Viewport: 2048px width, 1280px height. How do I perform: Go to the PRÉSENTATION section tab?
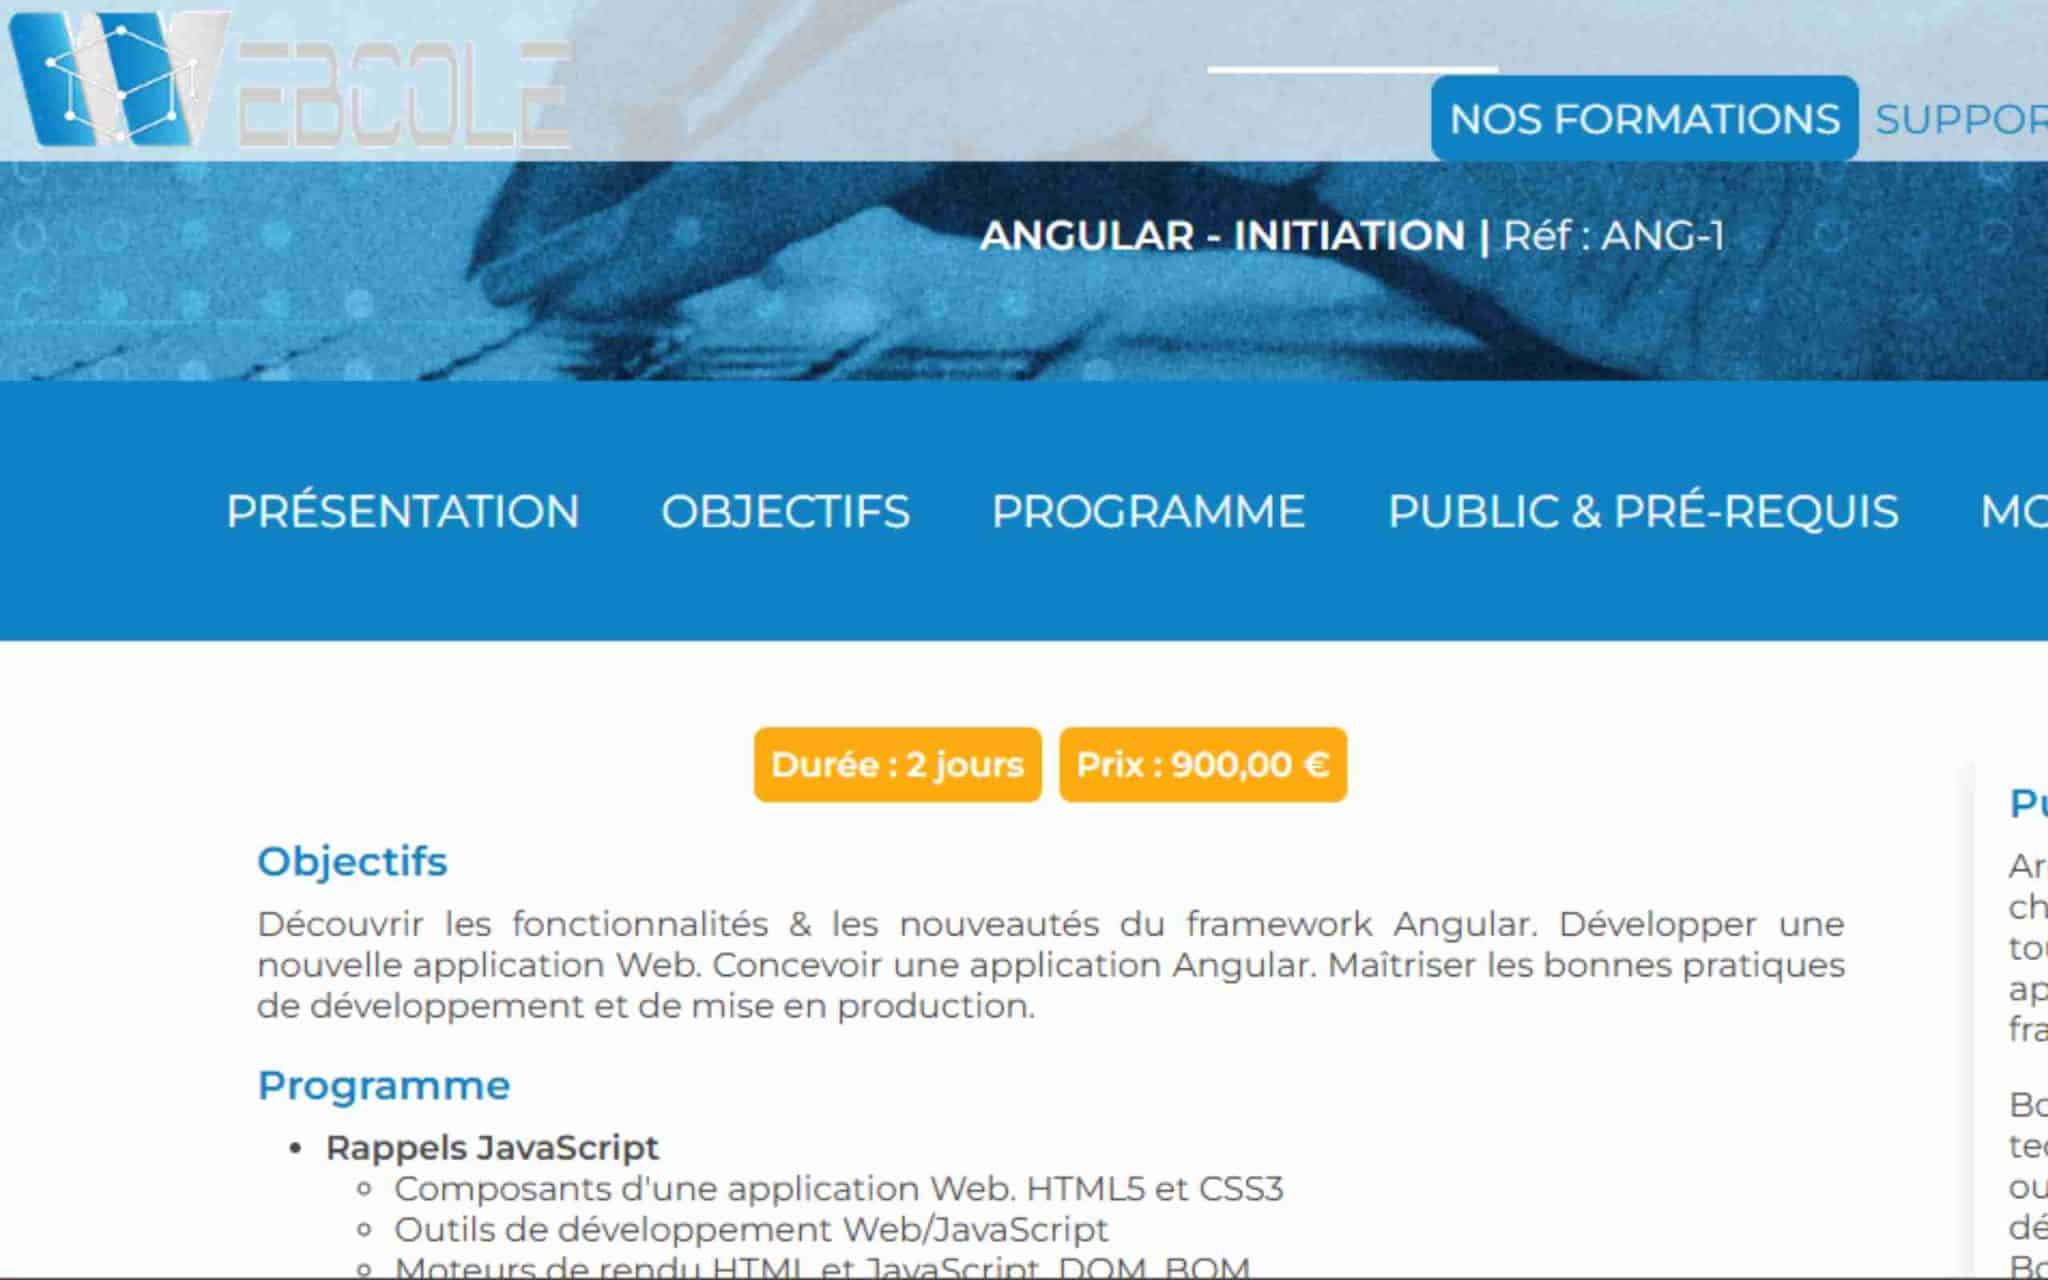coord(403,512)
